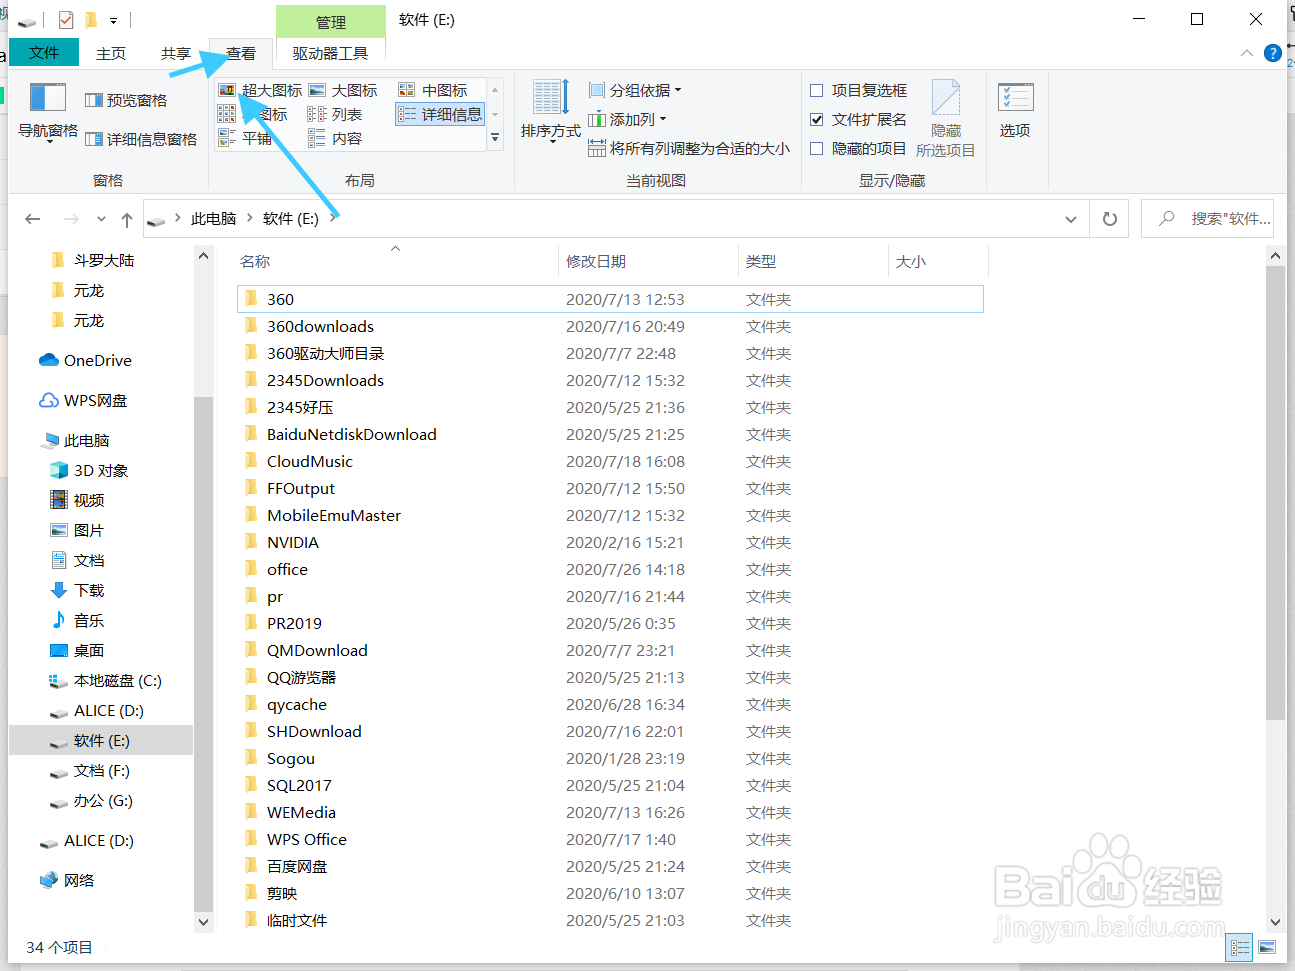Screen dimensions: 1295x971
Task: Click the refresh button in the address bar
Action: [x=1108, y=218]
